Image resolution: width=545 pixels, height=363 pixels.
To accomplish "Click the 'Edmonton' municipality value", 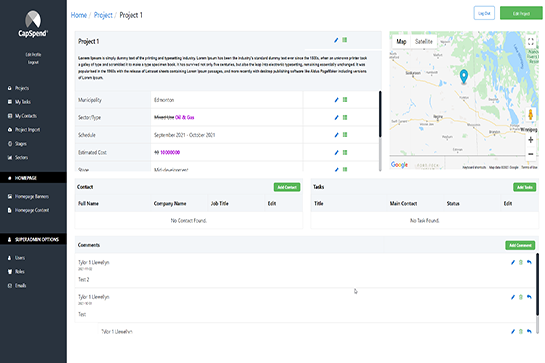I will (x=164, y=100).
